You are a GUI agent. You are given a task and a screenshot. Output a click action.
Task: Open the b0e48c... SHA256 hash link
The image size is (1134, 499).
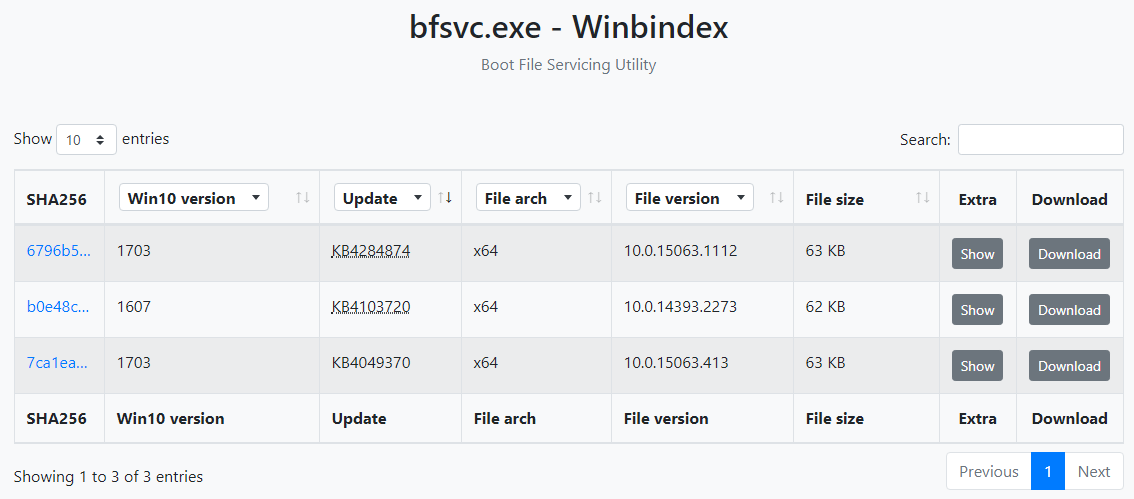59,307
